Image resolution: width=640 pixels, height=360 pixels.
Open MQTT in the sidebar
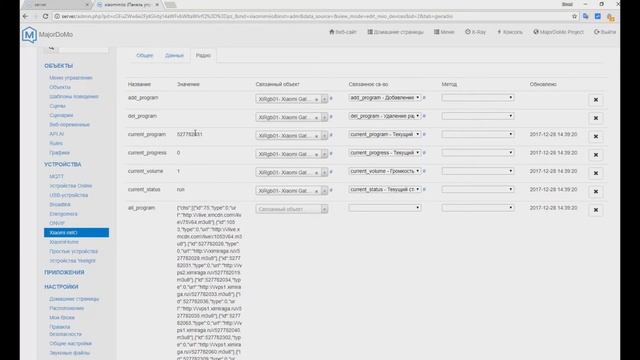pos(56,176)
